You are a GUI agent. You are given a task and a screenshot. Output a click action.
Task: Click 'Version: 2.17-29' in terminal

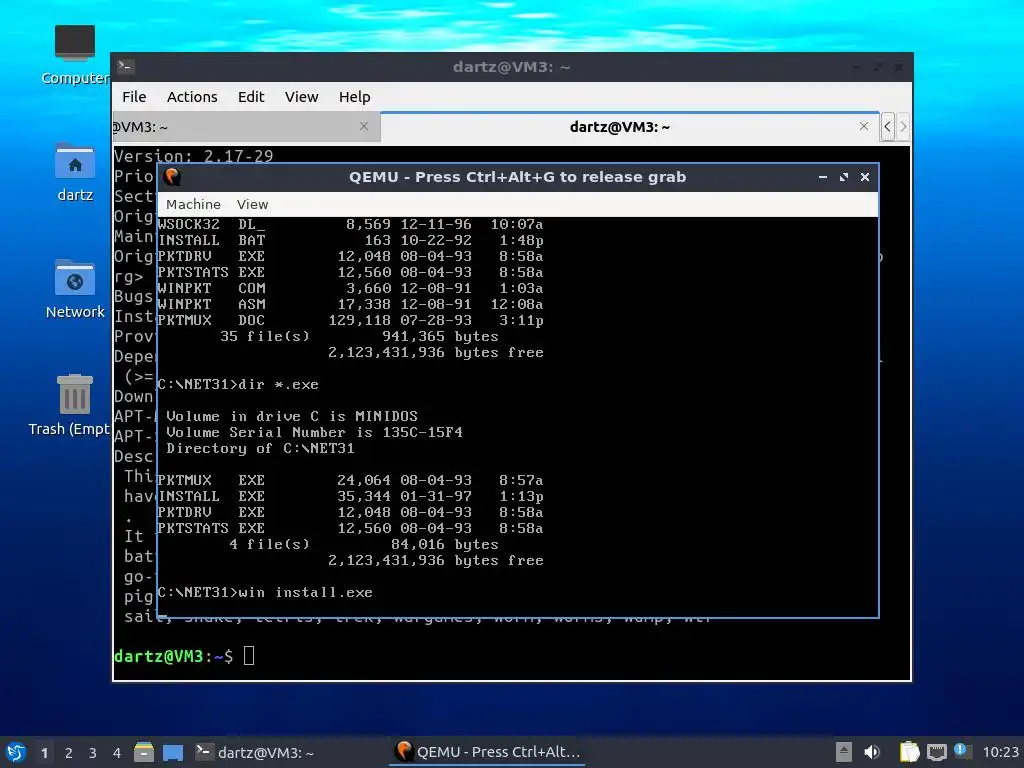pyautogui.click(x=193, y=155)
